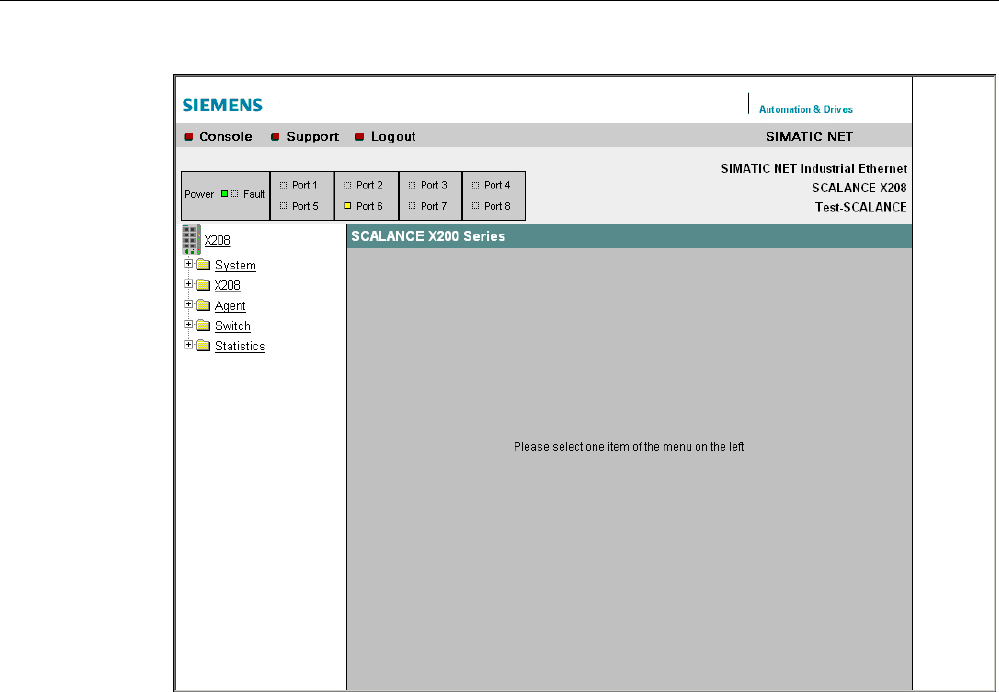Click the red bullet beside Support
The width and height of the screenshot is (999, 692).
(x=275, y=137)
